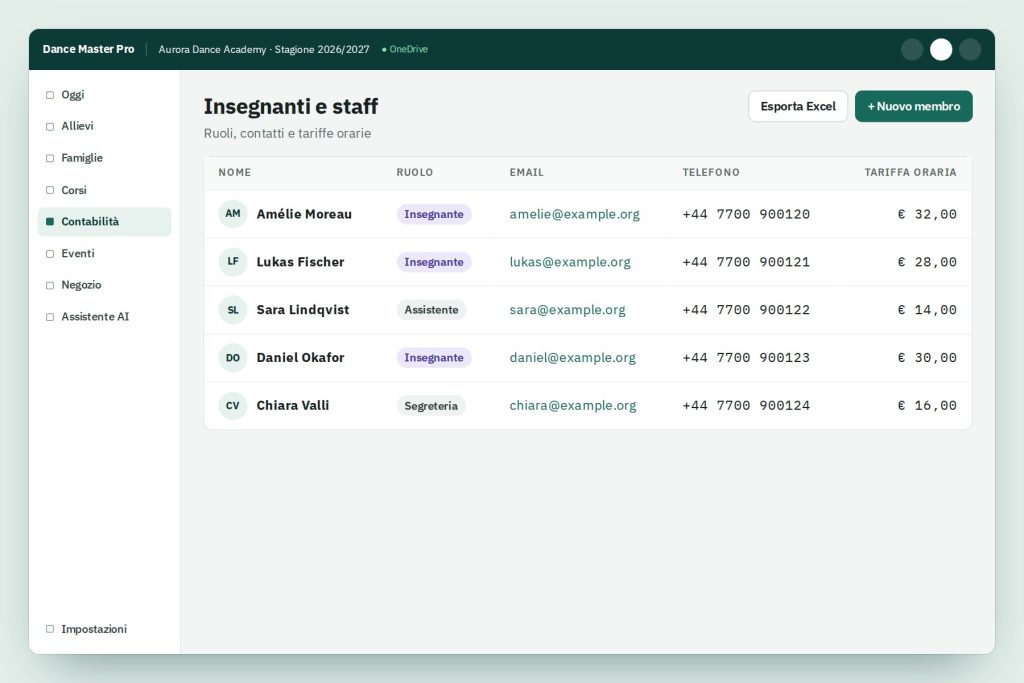Click the € 16,00 hourly rate
The height and width of the screenshot is (683, 1024).
tap(927, 405)
